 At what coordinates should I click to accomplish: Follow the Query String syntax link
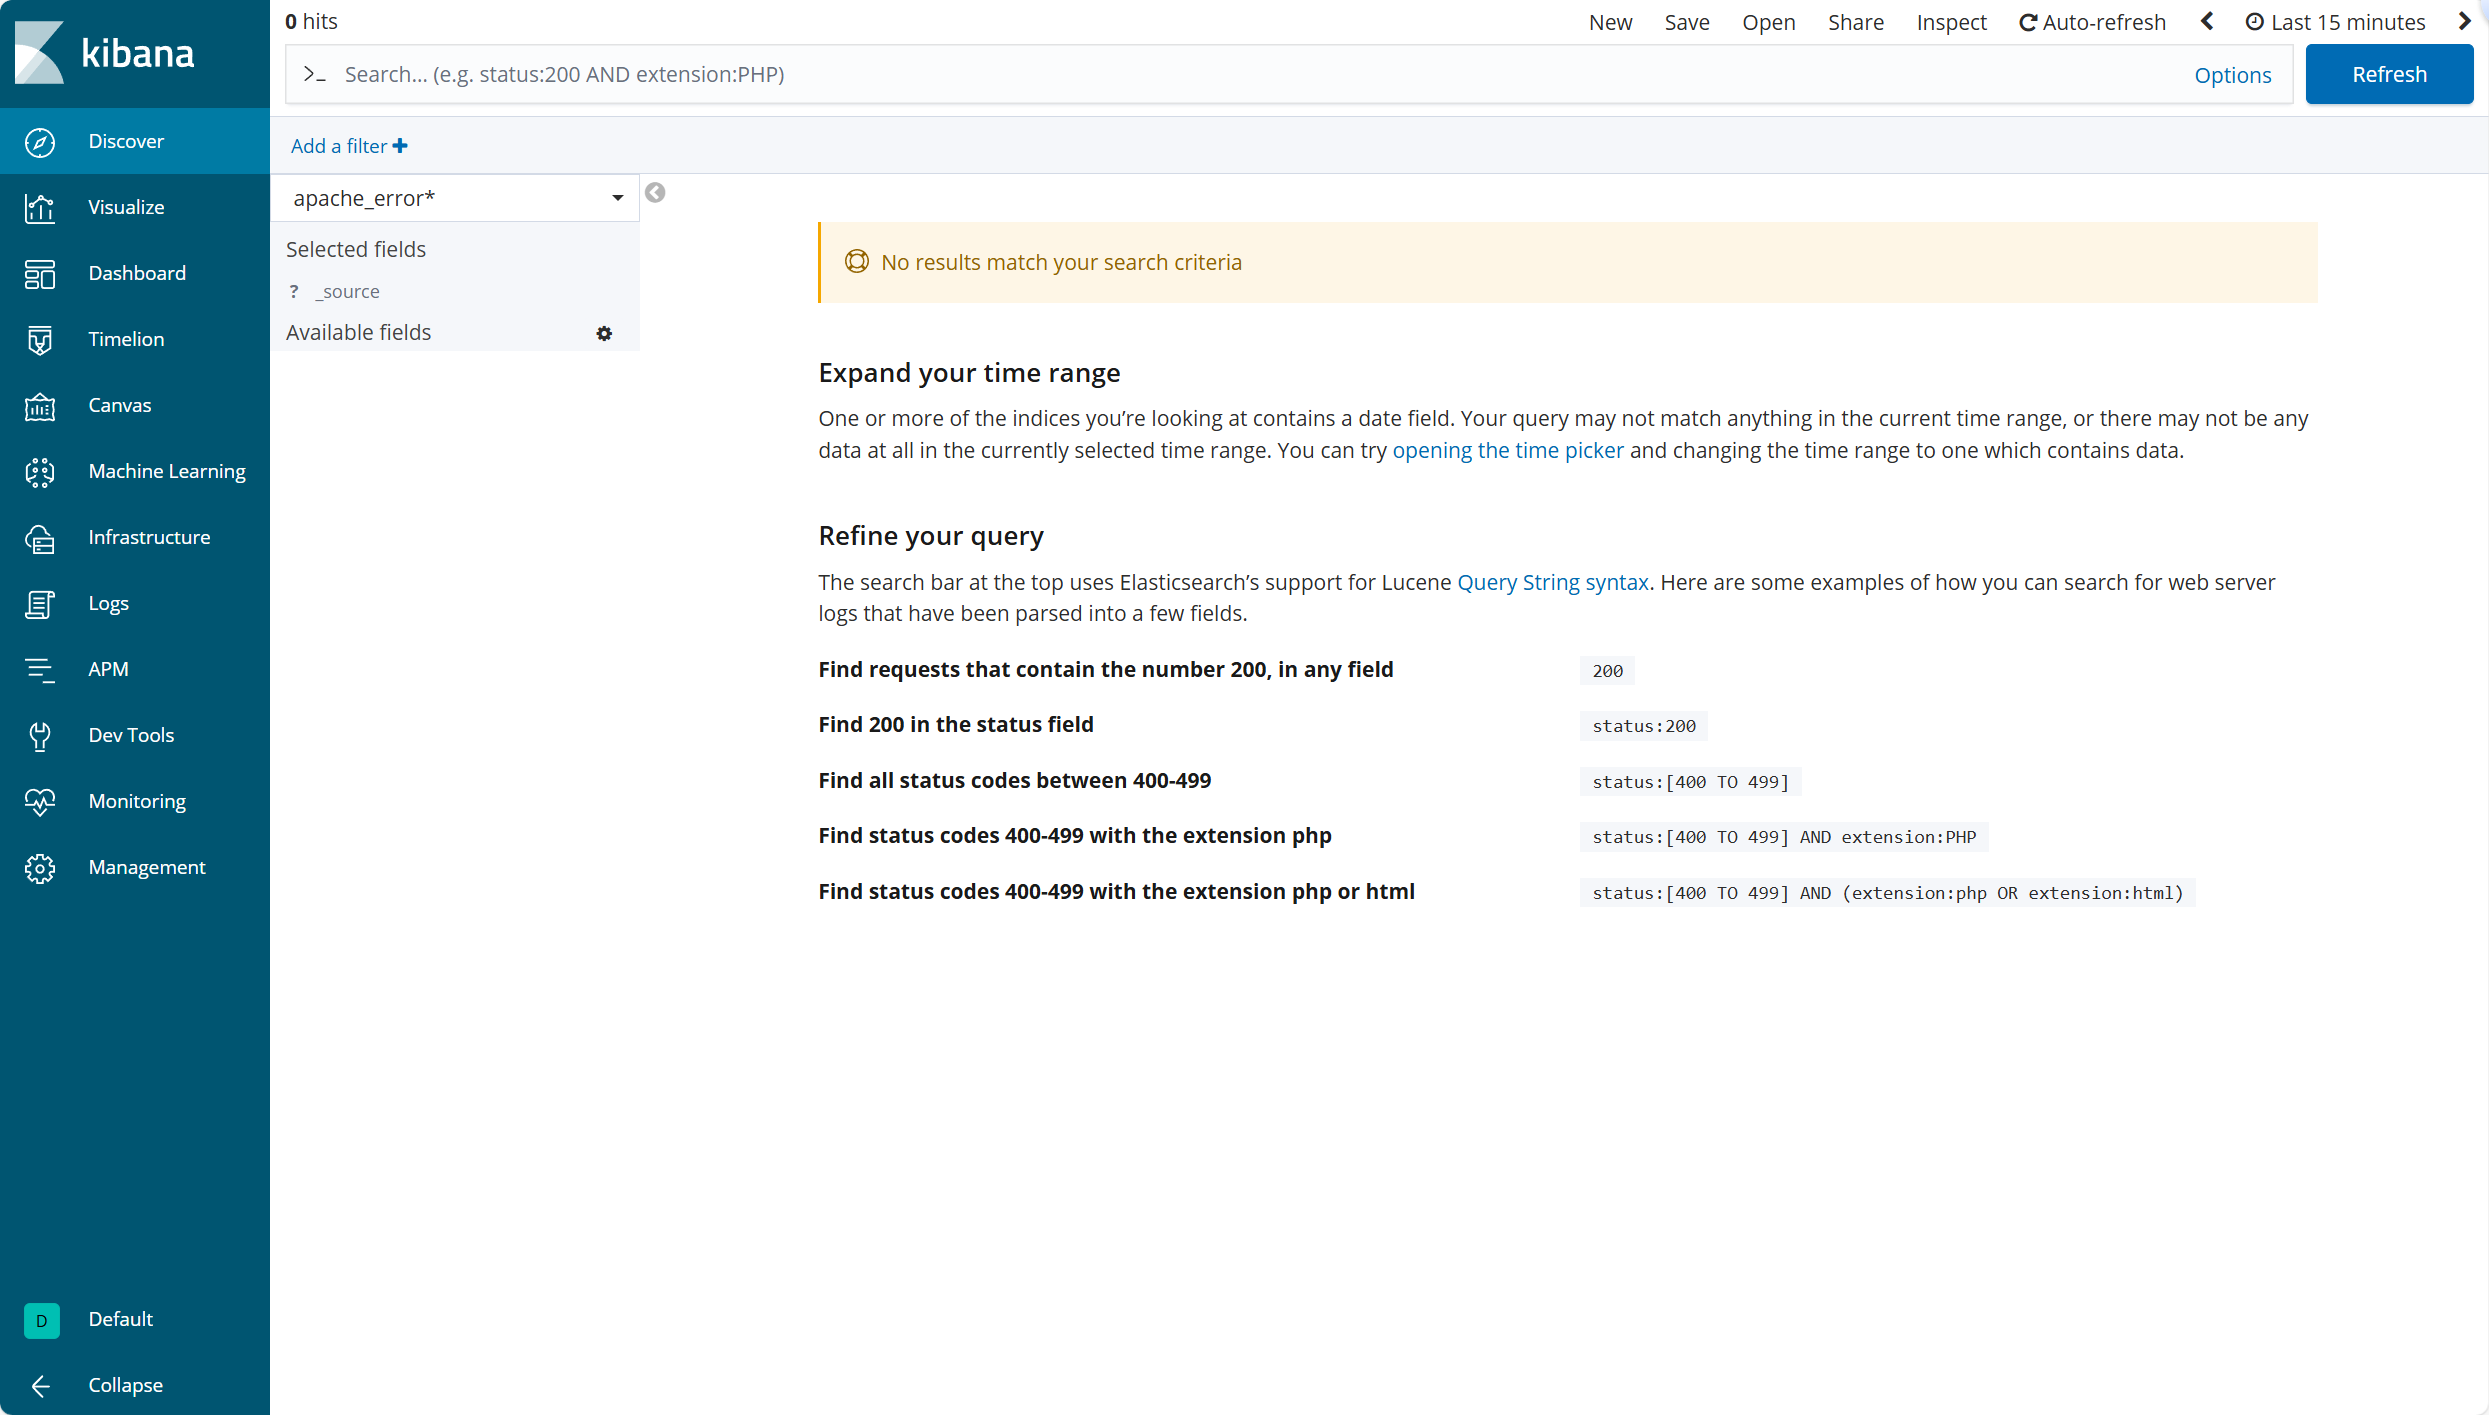click(1552, 582)
